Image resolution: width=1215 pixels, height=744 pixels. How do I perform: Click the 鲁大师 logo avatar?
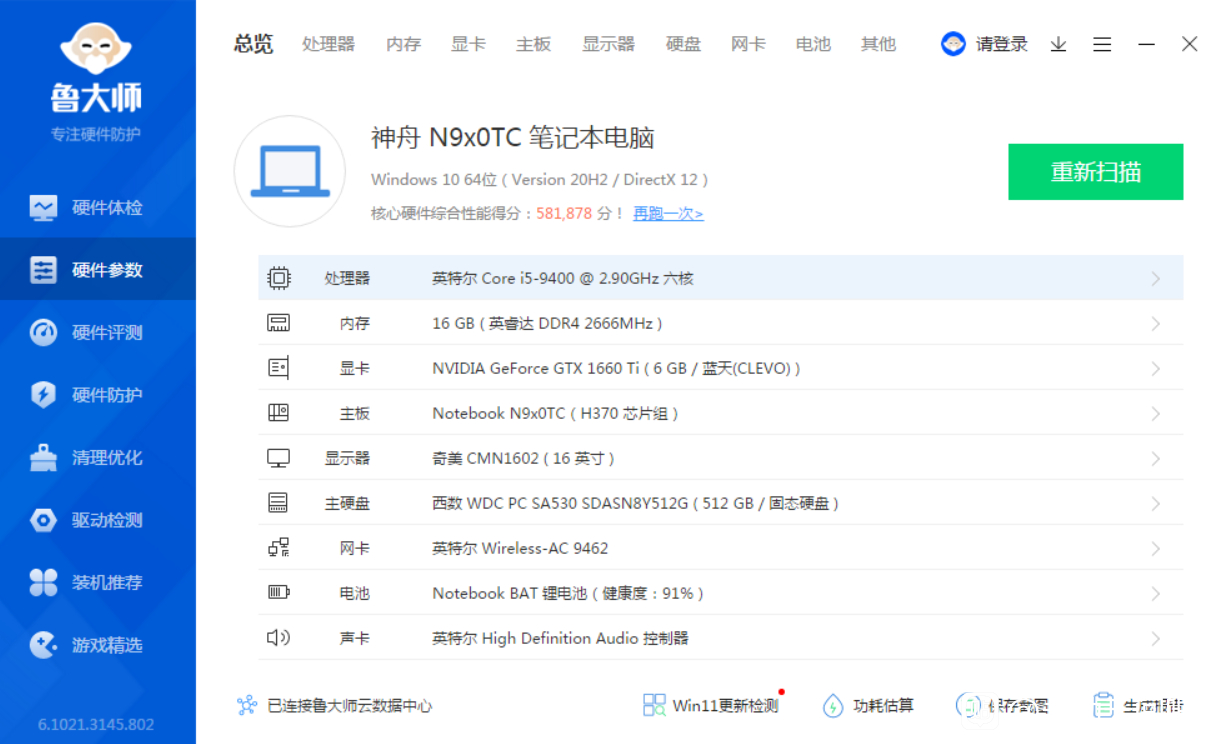[97, 48]
